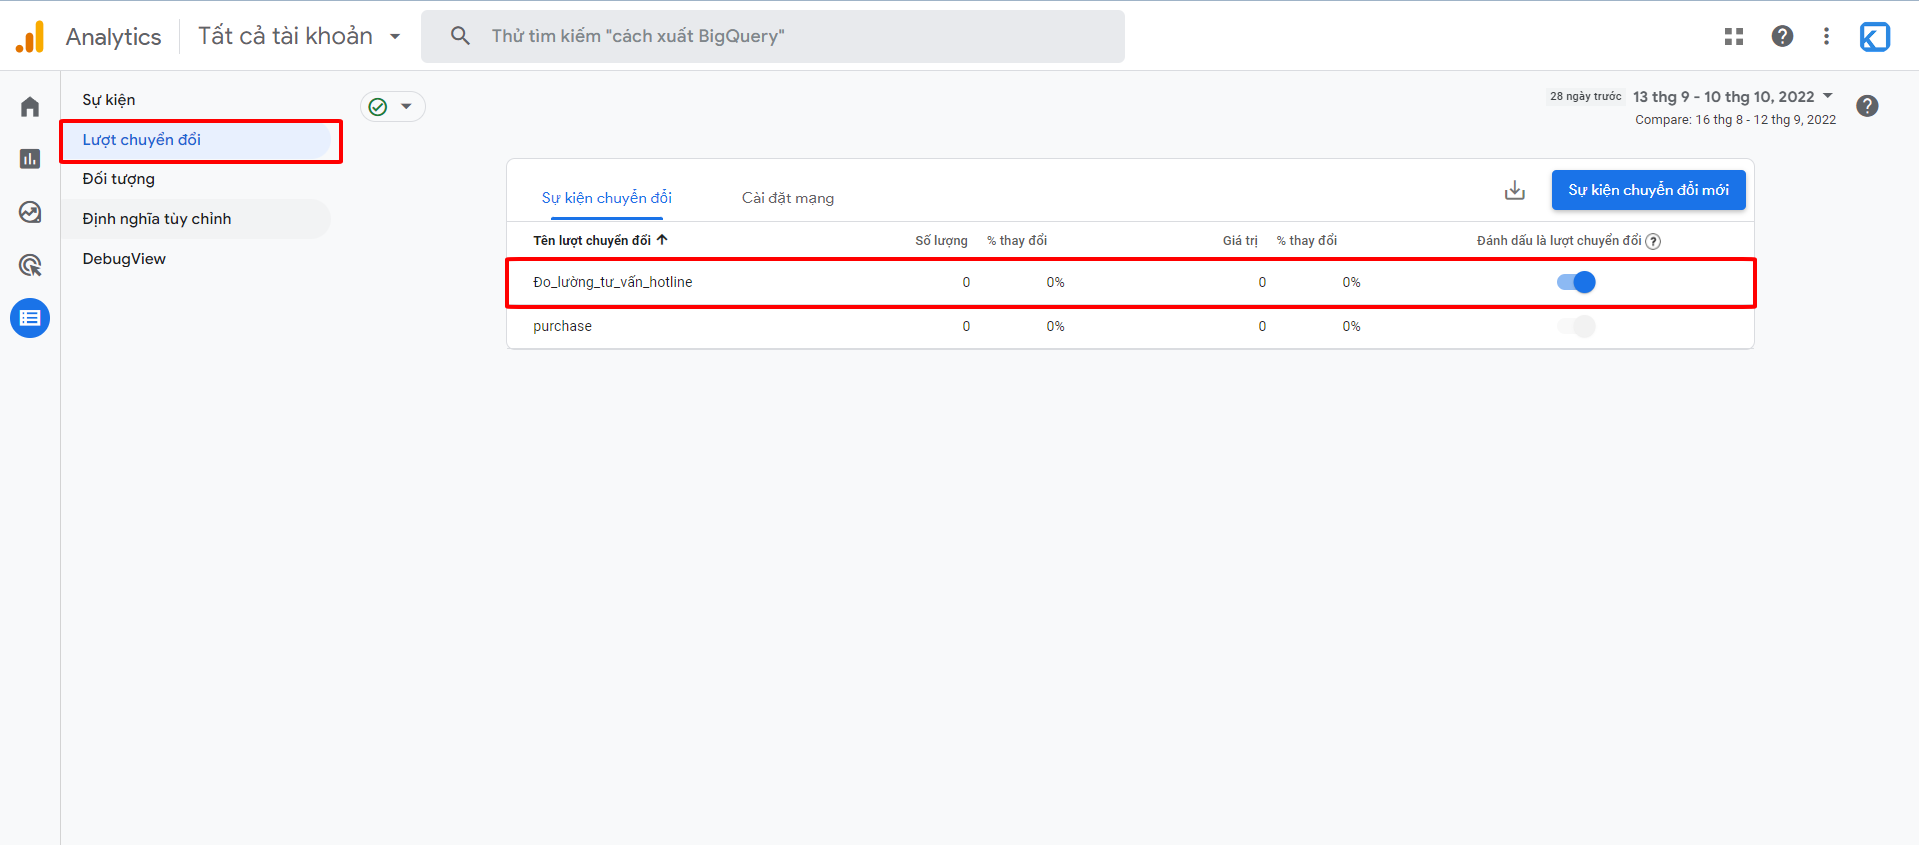Screen dimensions: 1919x845
Task: Click the Đo_lường_tư_vấn_hotline conversion name
Action: click(x=613, y=282)
